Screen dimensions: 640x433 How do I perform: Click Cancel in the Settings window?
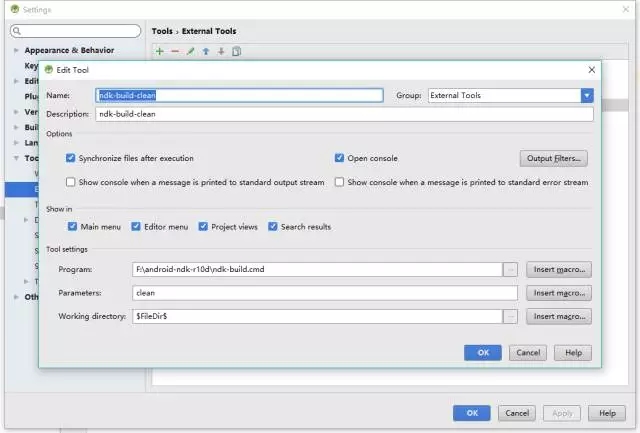click(517, 413)
